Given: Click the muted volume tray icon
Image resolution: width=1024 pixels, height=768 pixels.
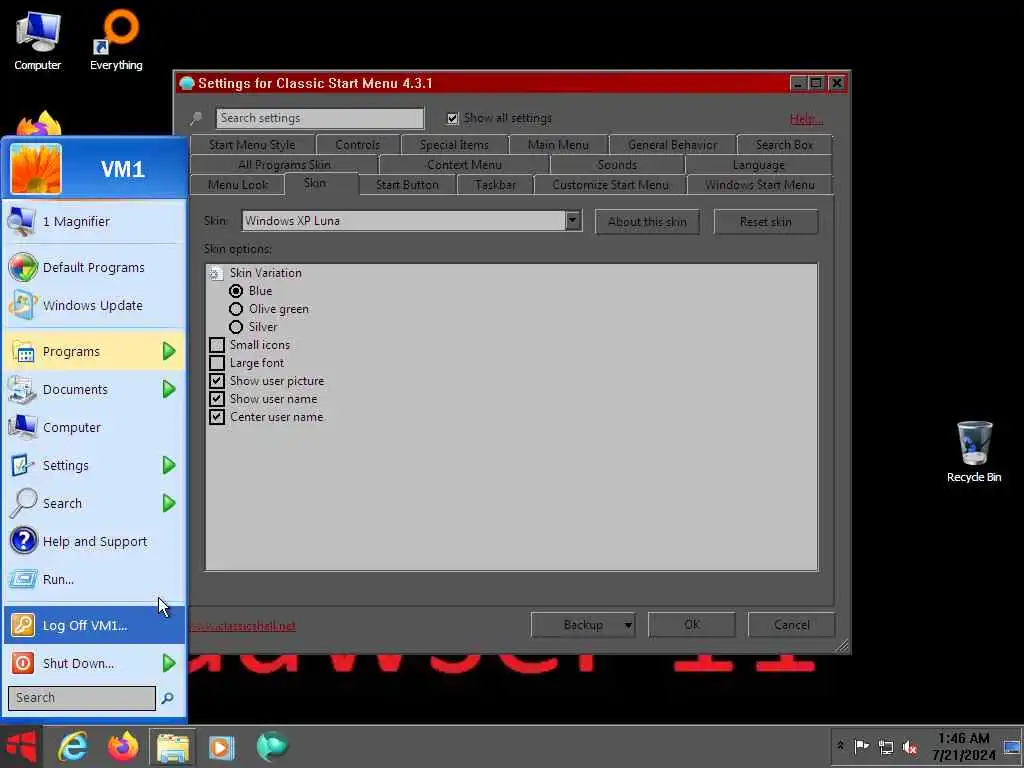Looking at the screenshot, I should (910, 746).
